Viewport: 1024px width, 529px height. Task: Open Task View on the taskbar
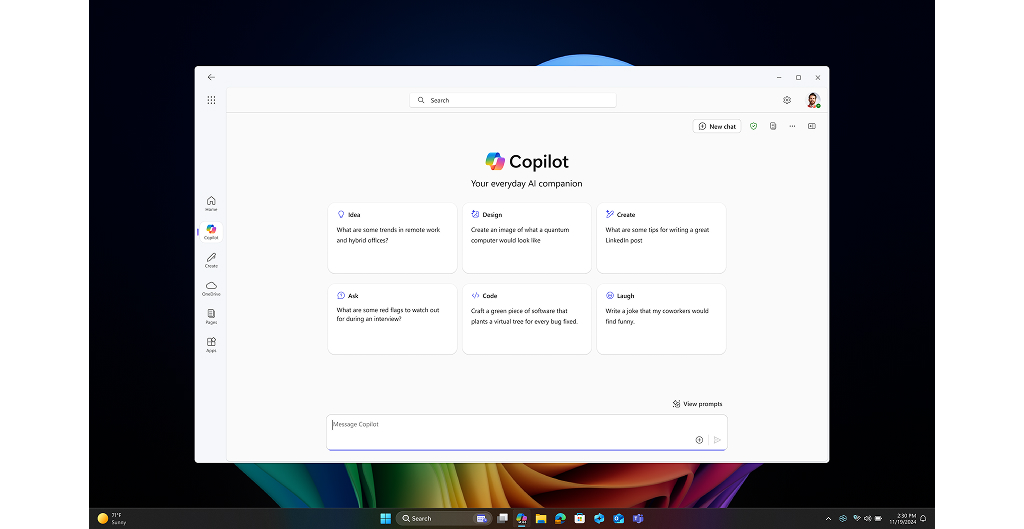pos(502,519)
